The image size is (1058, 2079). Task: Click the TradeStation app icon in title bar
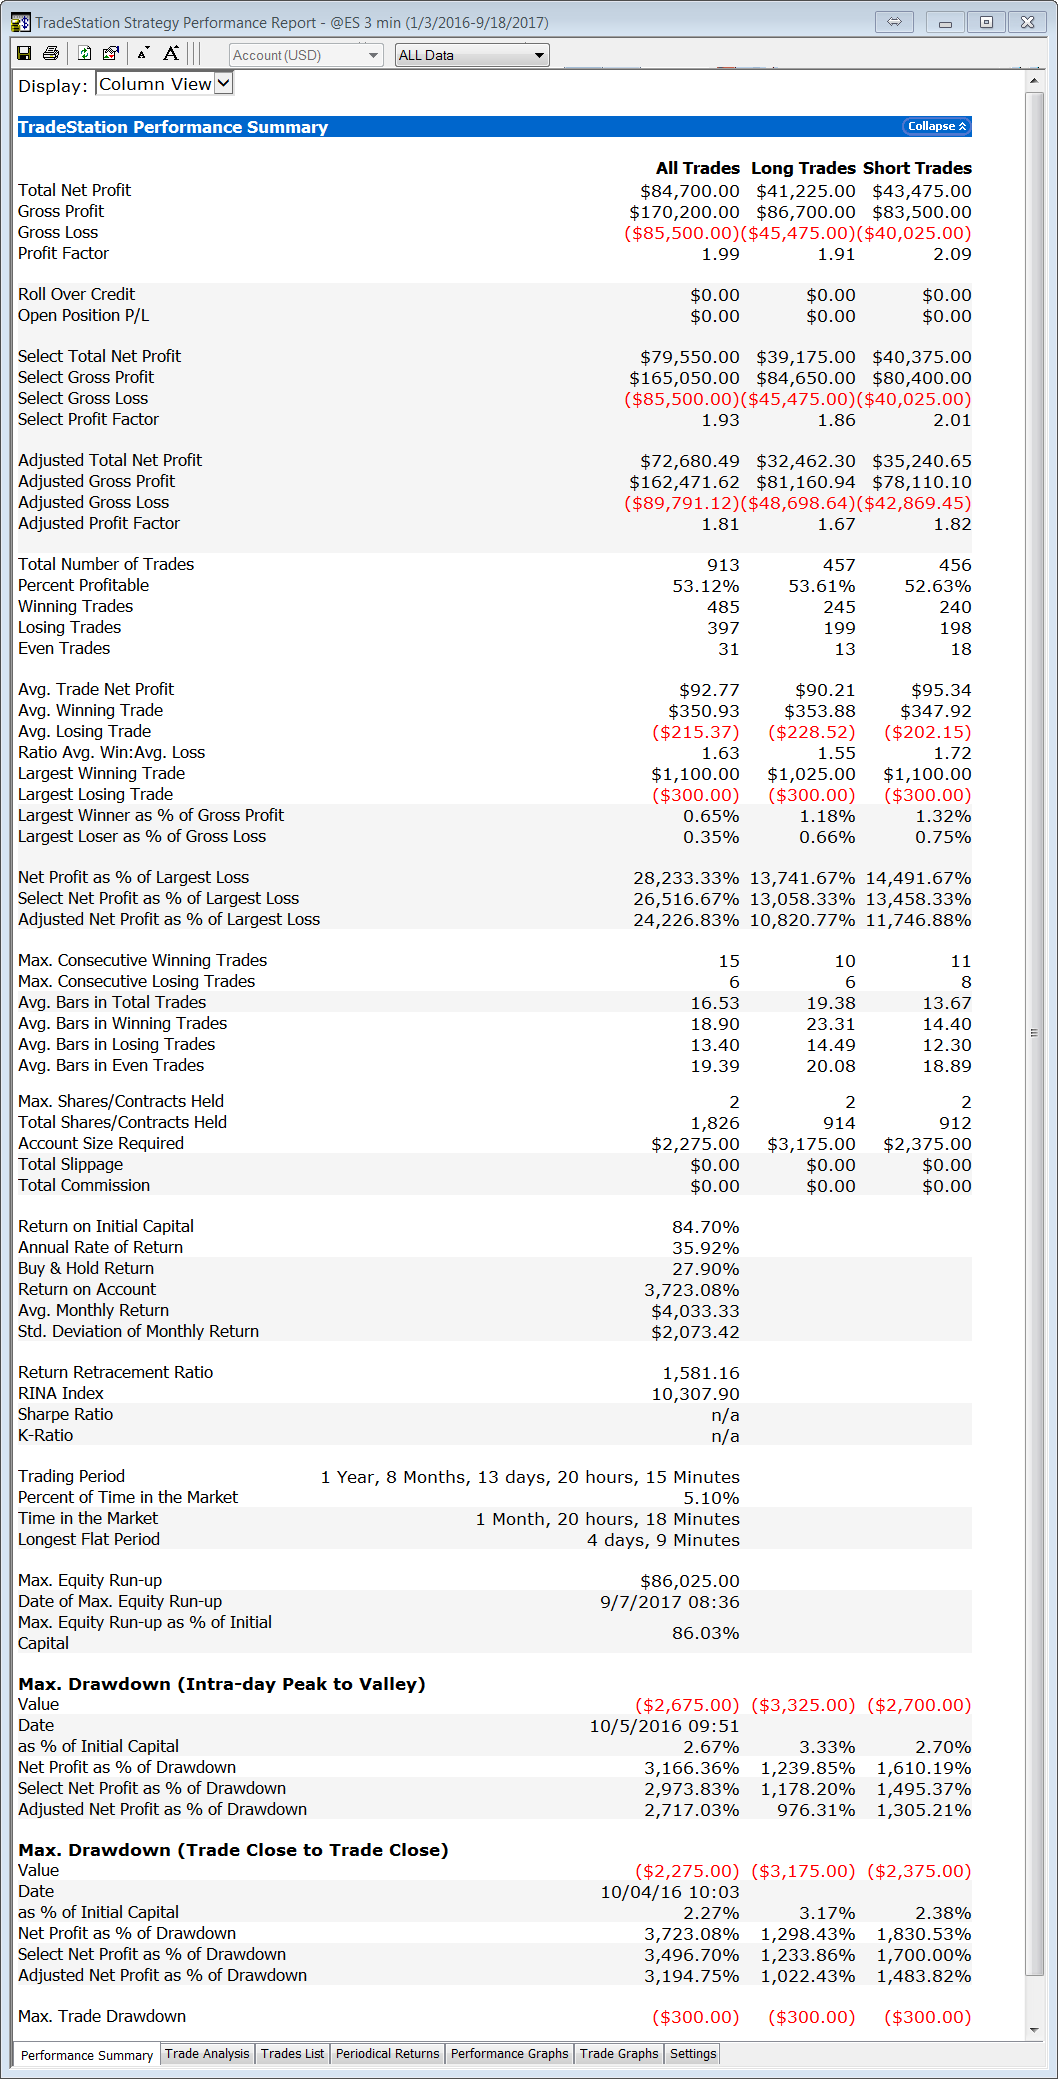20,22
